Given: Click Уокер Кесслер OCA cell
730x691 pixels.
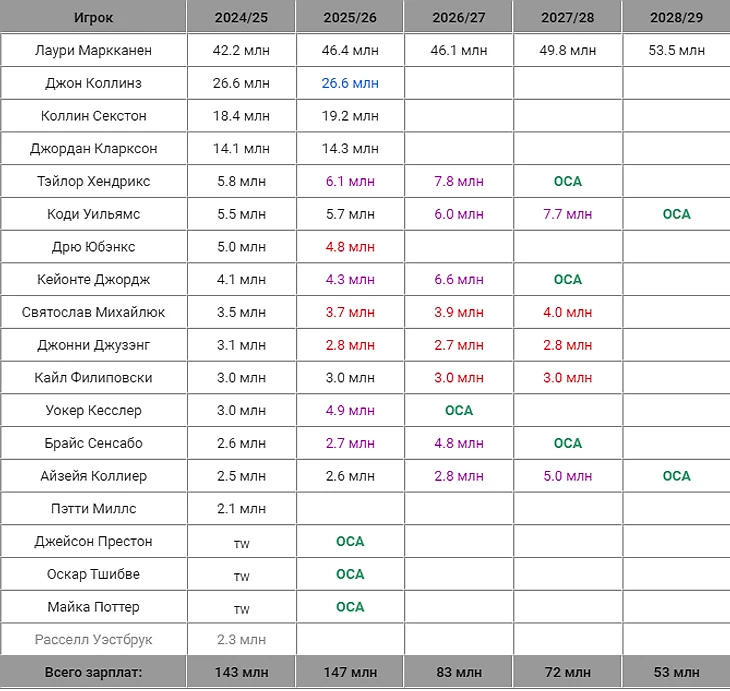Looking at the screenshot, I should 458,410.
